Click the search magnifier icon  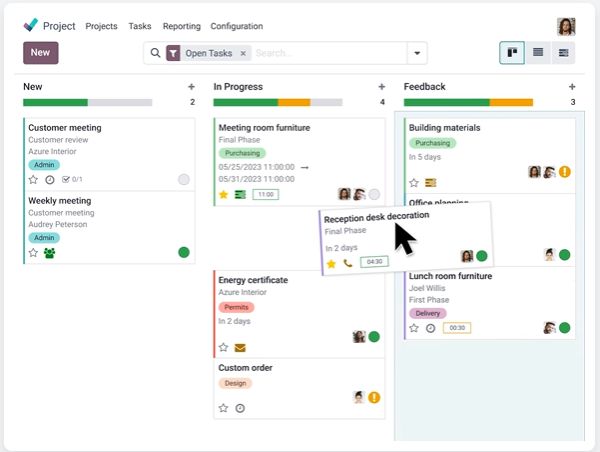pos(156,53)
